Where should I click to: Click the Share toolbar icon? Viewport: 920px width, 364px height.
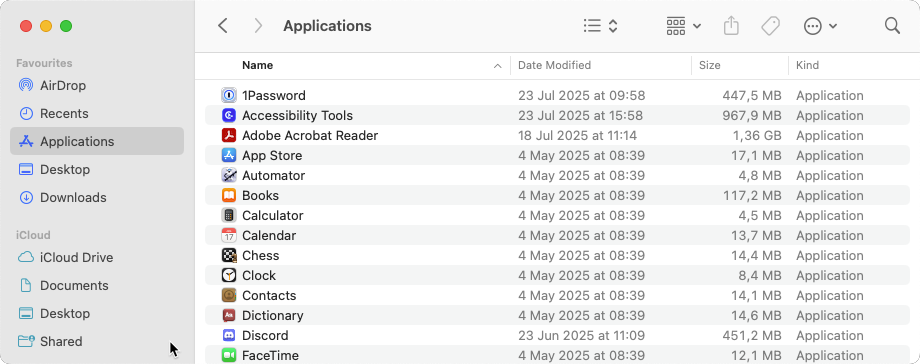(730, 26)
